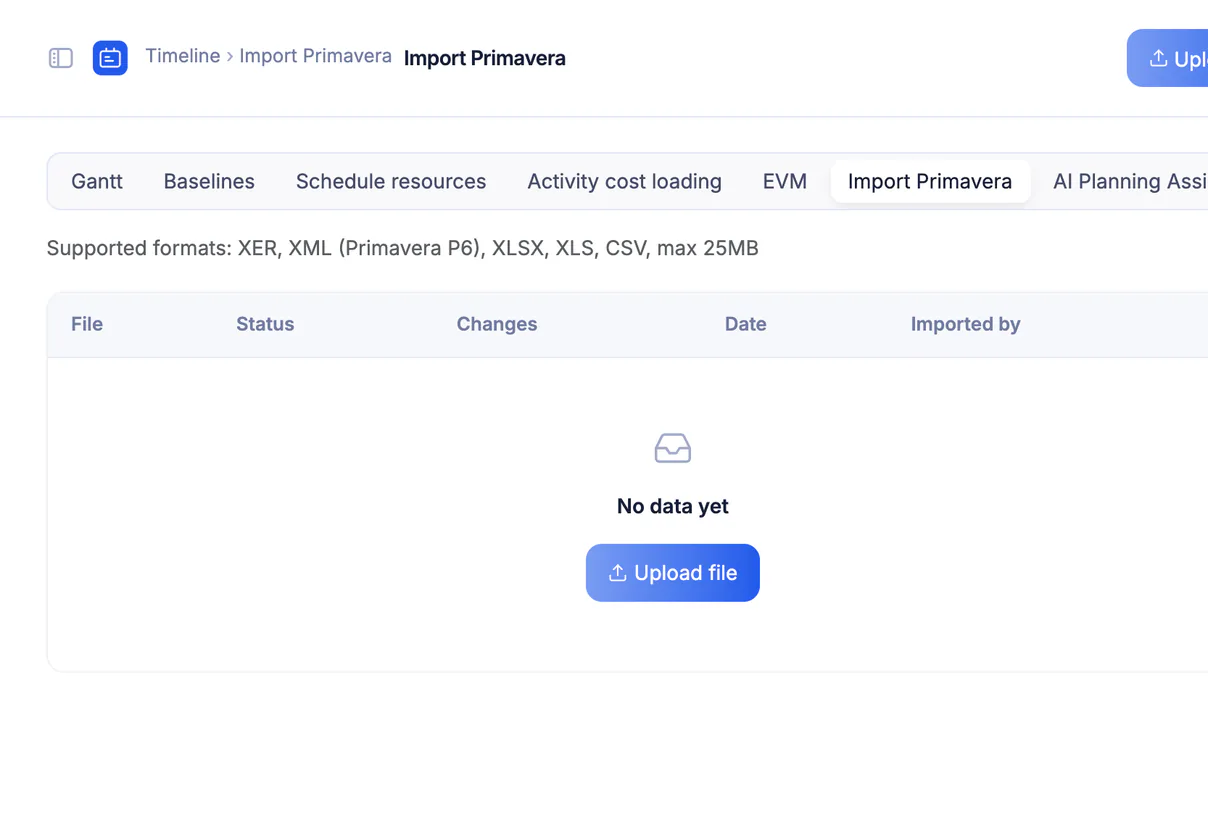Switch to the Gantt tab
This screenshot has height=828, width=1208.
click(97, 181)
